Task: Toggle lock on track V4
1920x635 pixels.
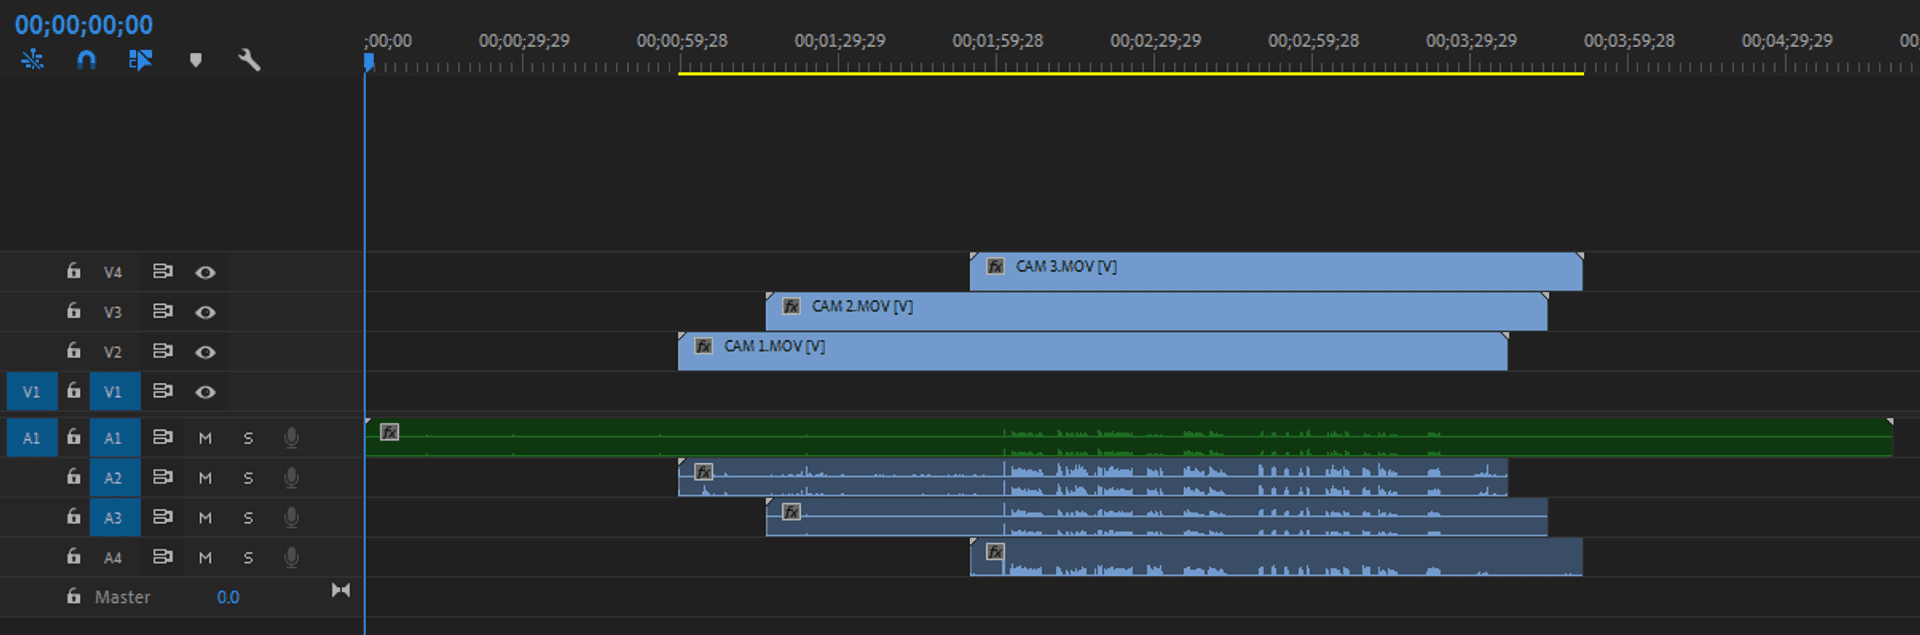Action: click(x=73, y=271)
